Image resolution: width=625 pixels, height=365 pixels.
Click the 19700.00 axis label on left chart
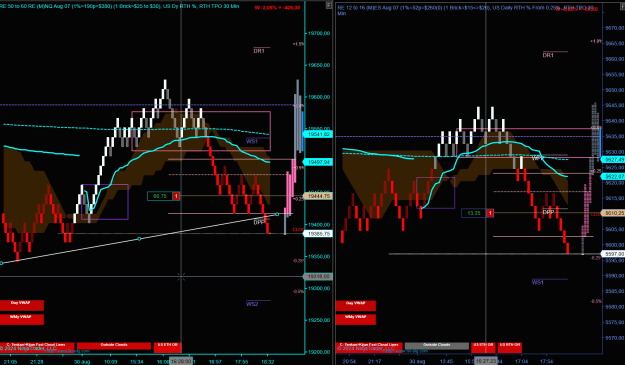tap(319, 33)
